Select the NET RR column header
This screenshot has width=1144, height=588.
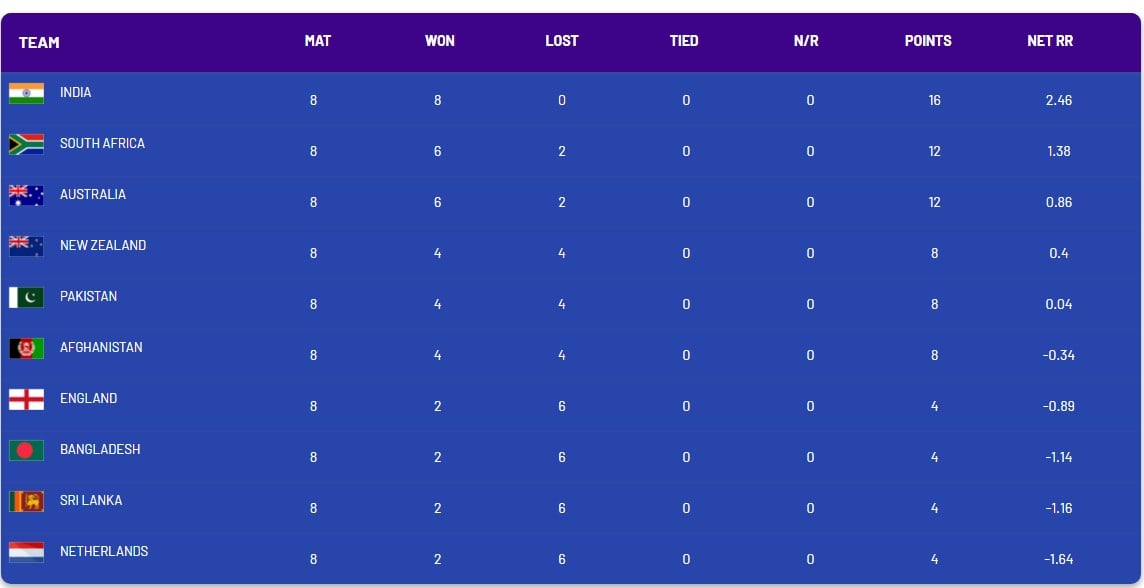[x=1050, y=41]
